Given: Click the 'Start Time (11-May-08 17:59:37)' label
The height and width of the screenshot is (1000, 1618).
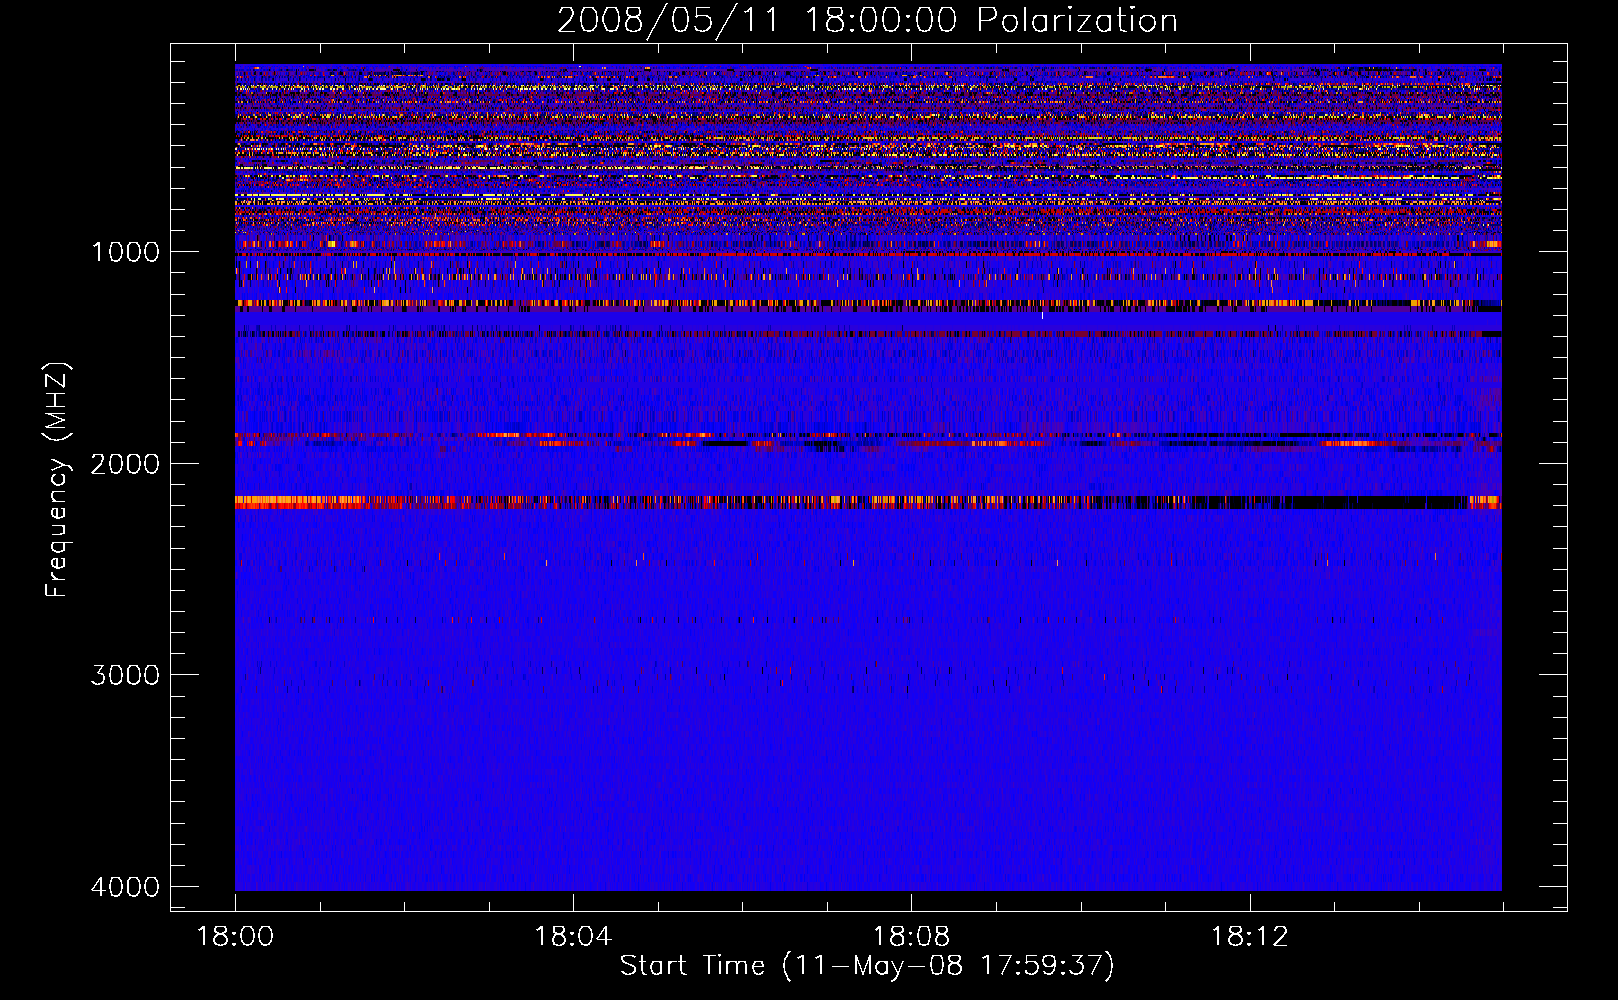Looking at the screenshot, I should (867, 966).
